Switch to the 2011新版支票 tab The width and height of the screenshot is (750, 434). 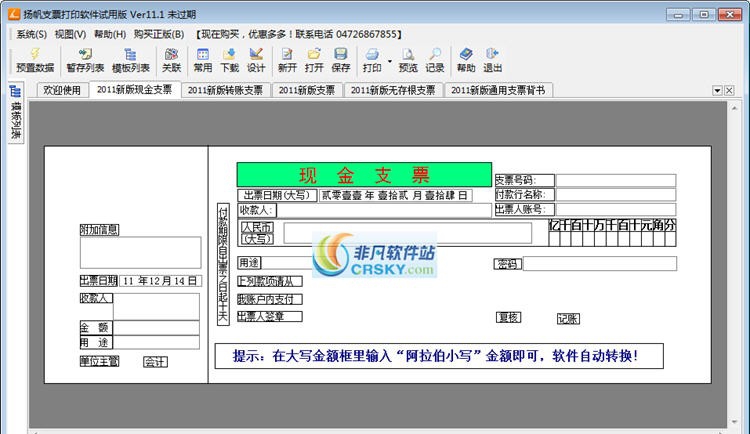[307, 90]
